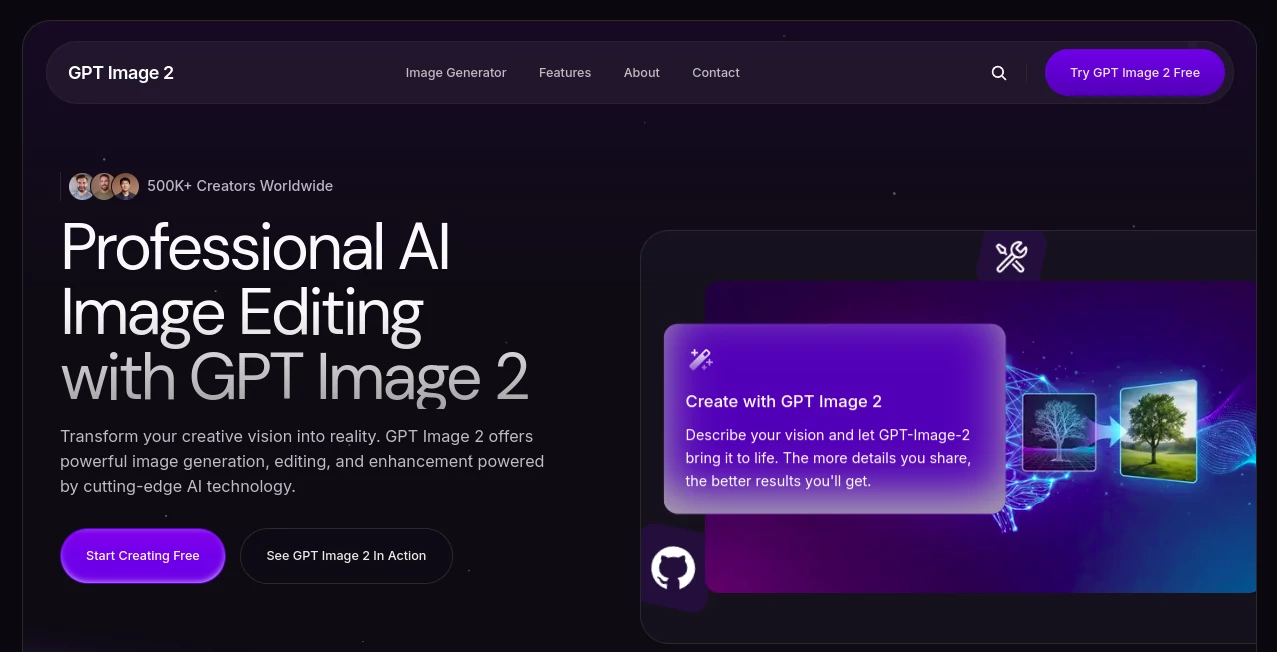1277x652 pixels.
Task: Click the GPT Image 2 logo
Action: click(x=121, y=72)
